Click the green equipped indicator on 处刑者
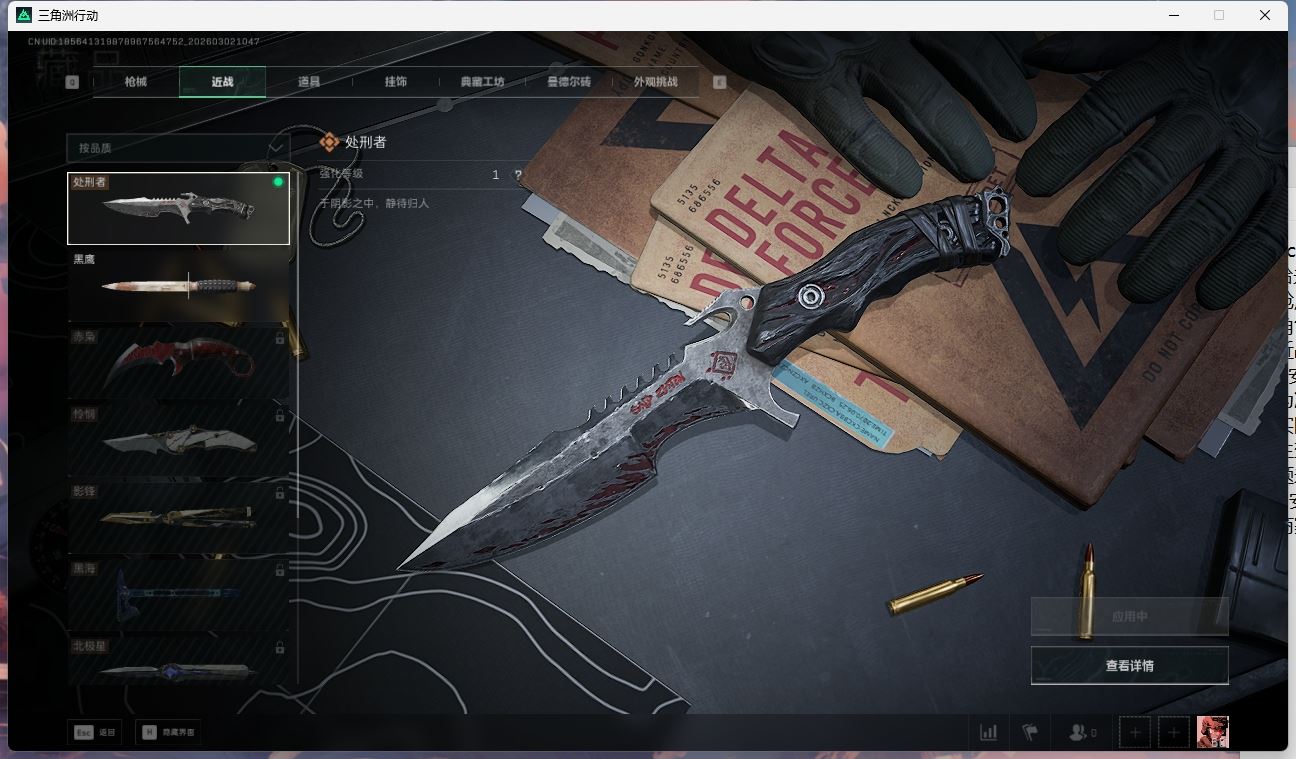This screenshot has height=759, width=1296. point(278,182)
